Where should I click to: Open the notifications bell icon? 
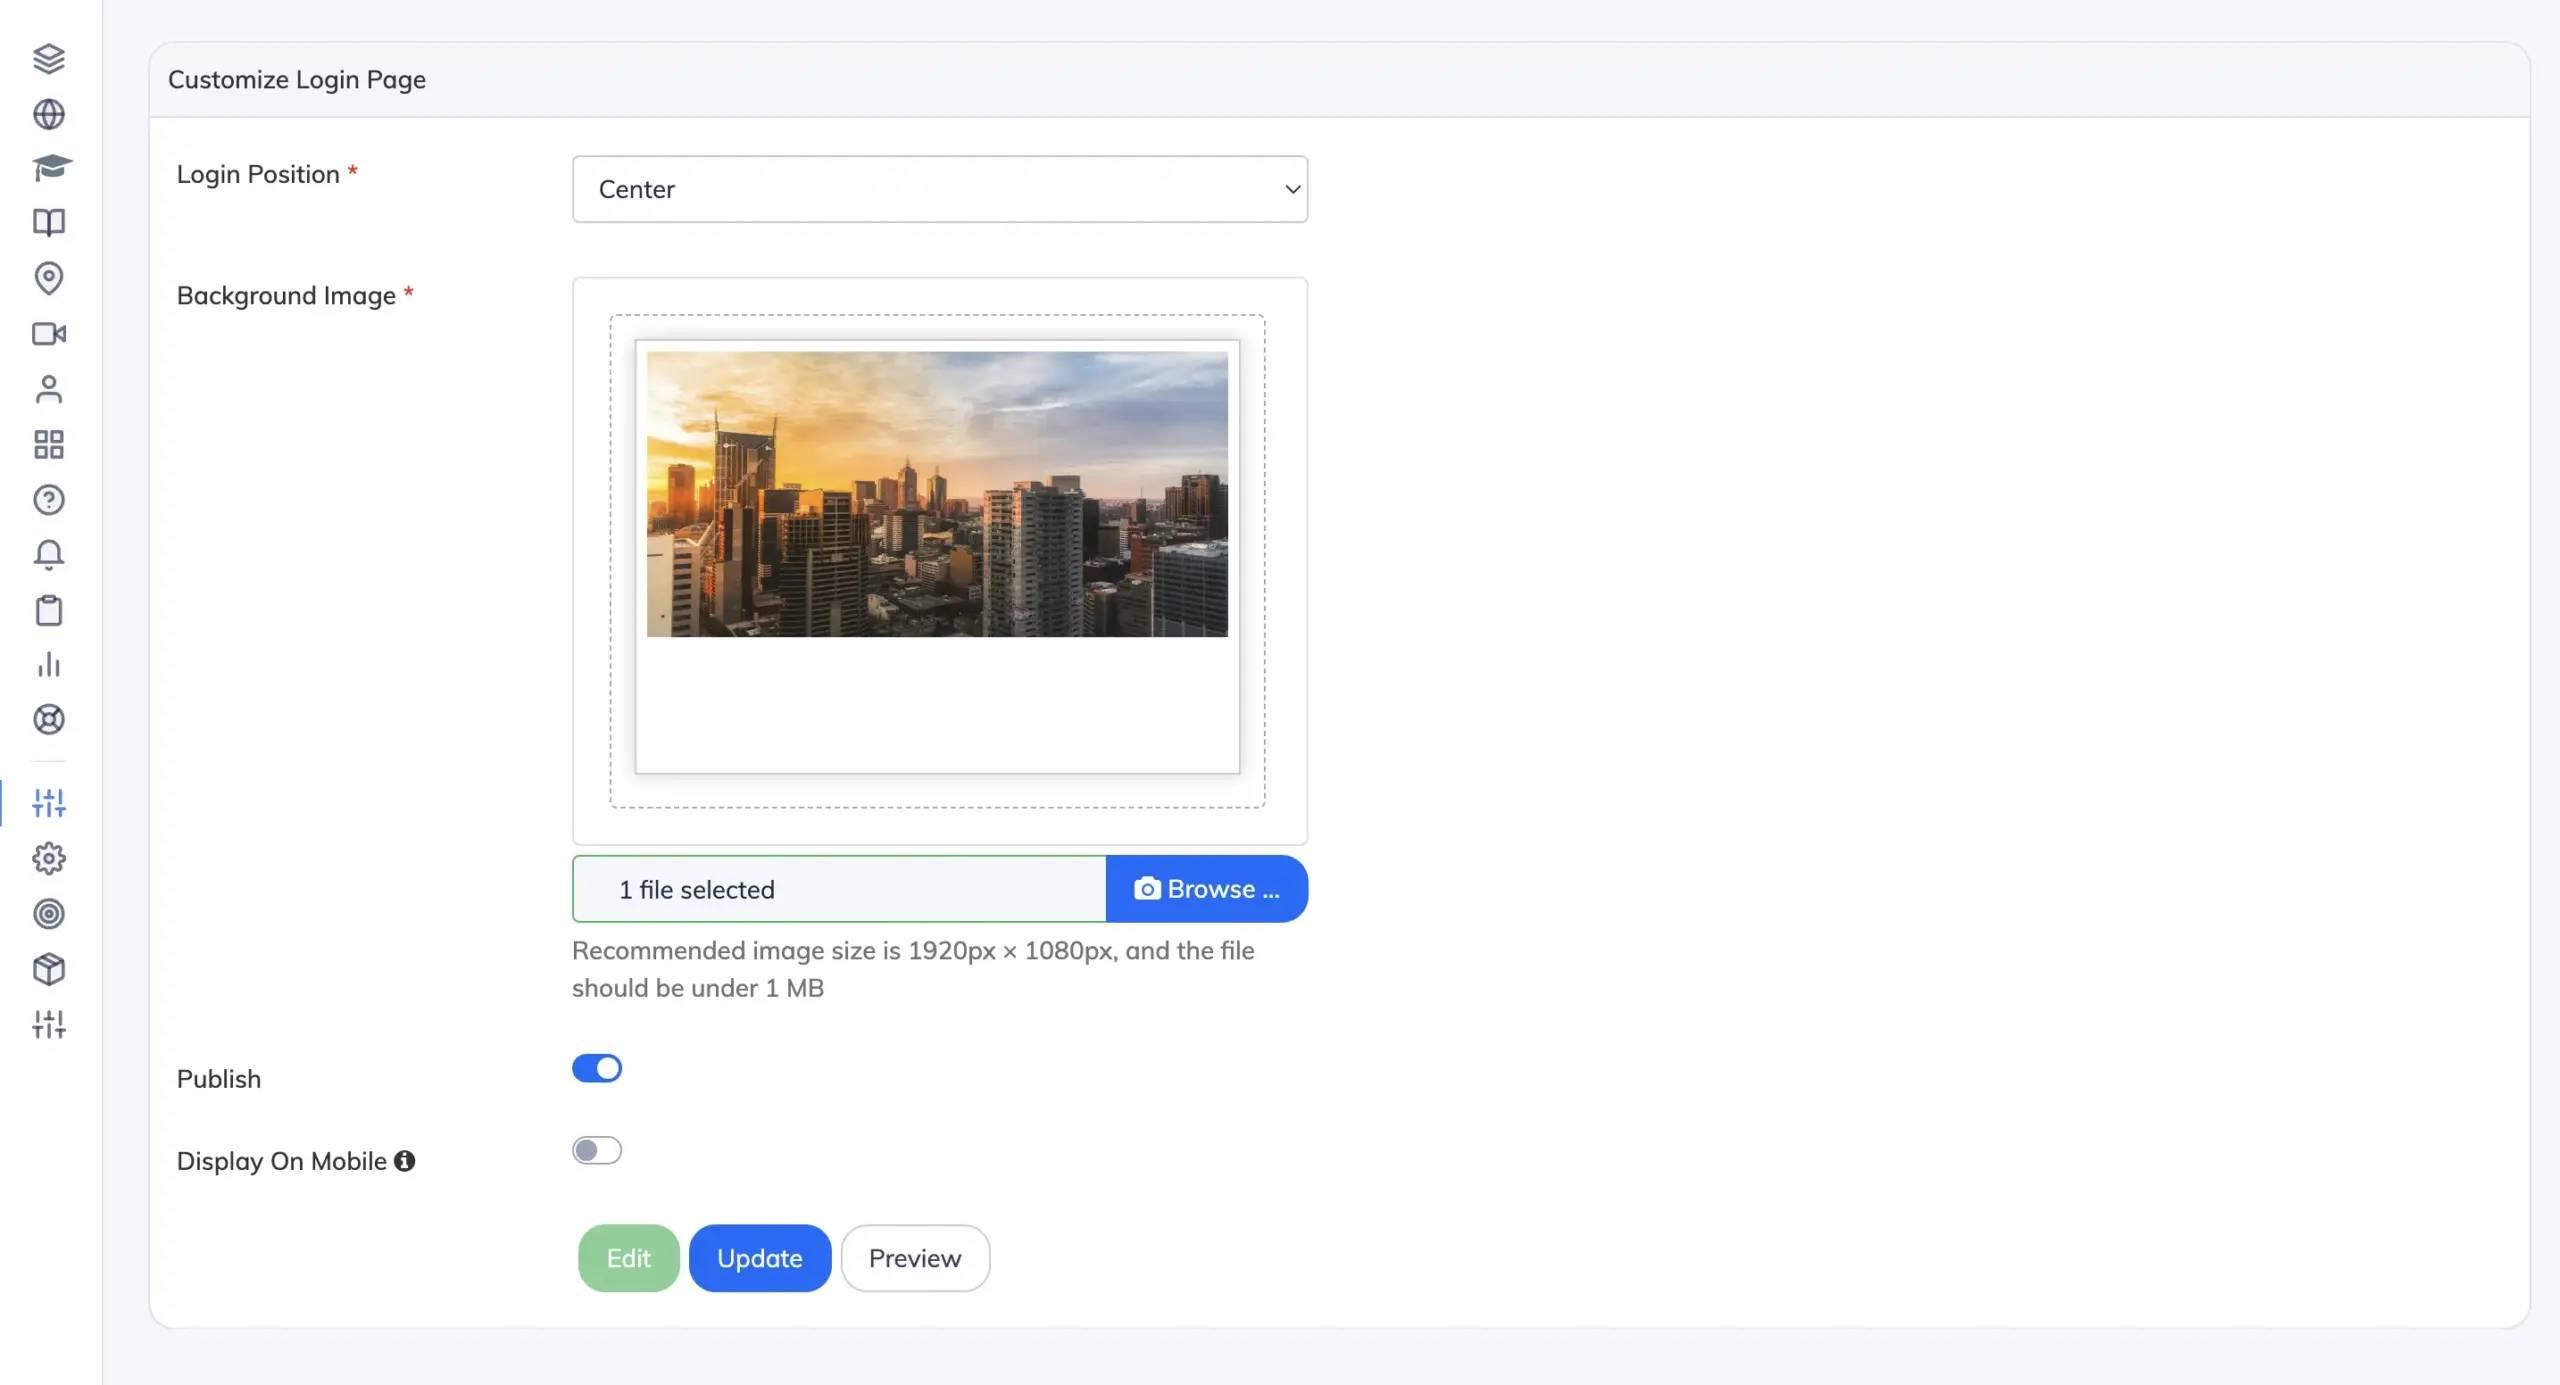point(50,553)
